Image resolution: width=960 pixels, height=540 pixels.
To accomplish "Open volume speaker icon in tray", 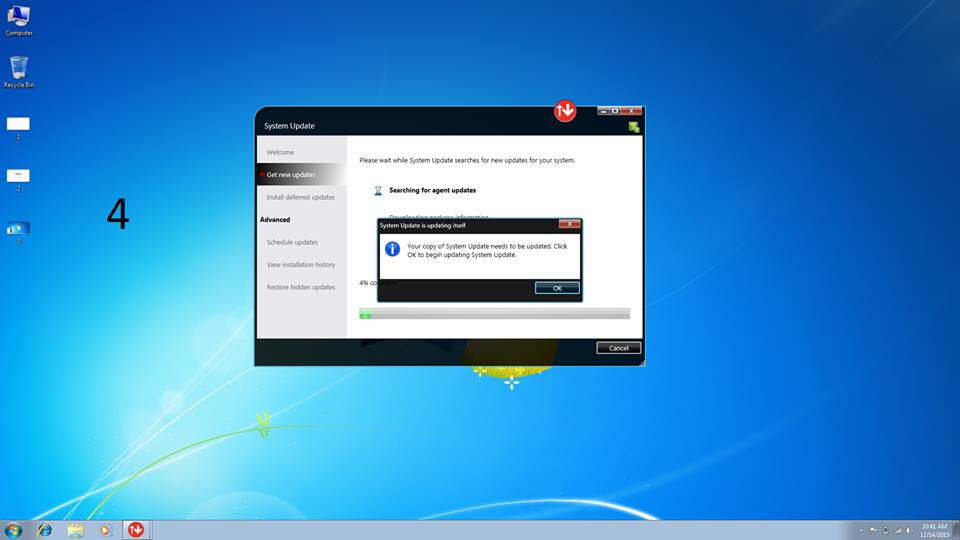I will click(x=909, y=531).
